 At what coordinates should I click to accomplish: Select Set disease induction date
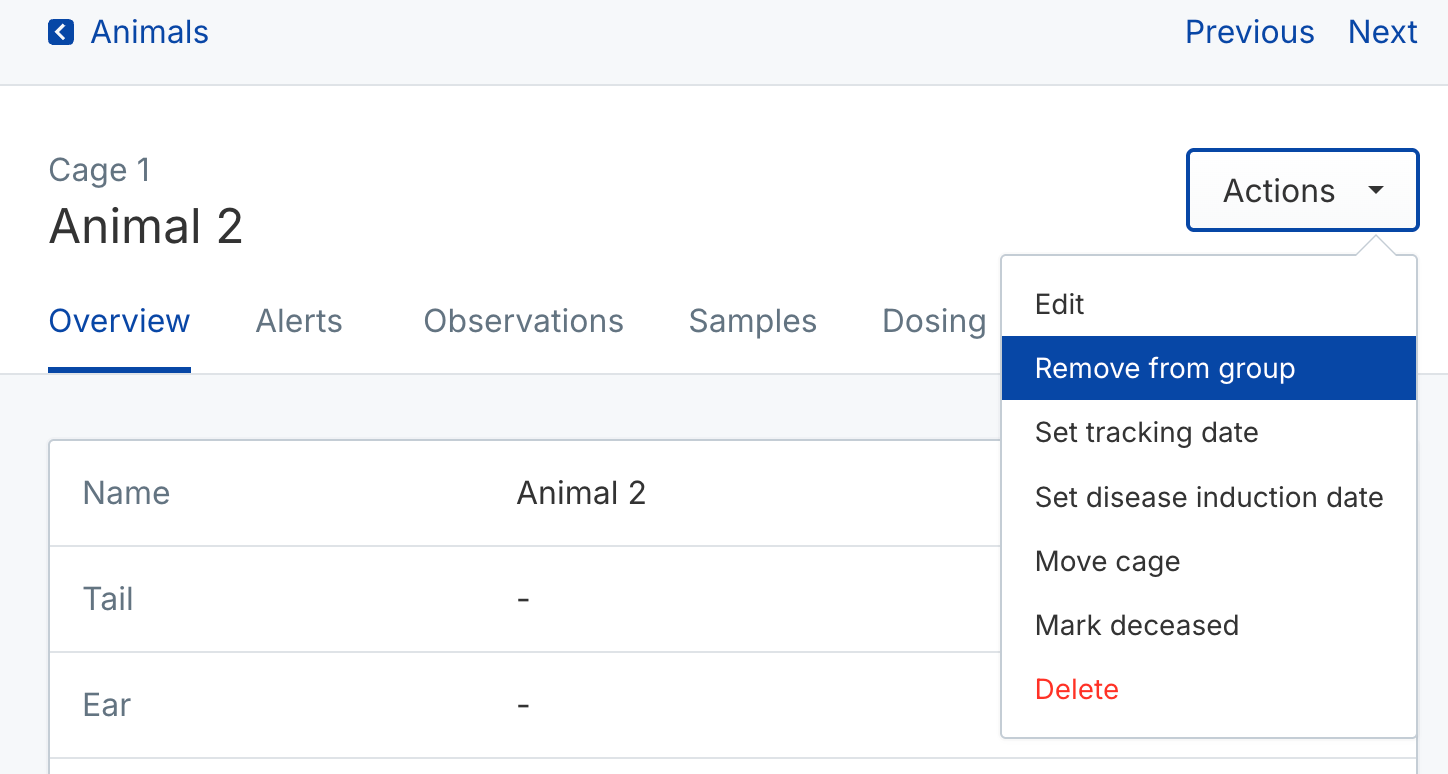click(1208, 497)
